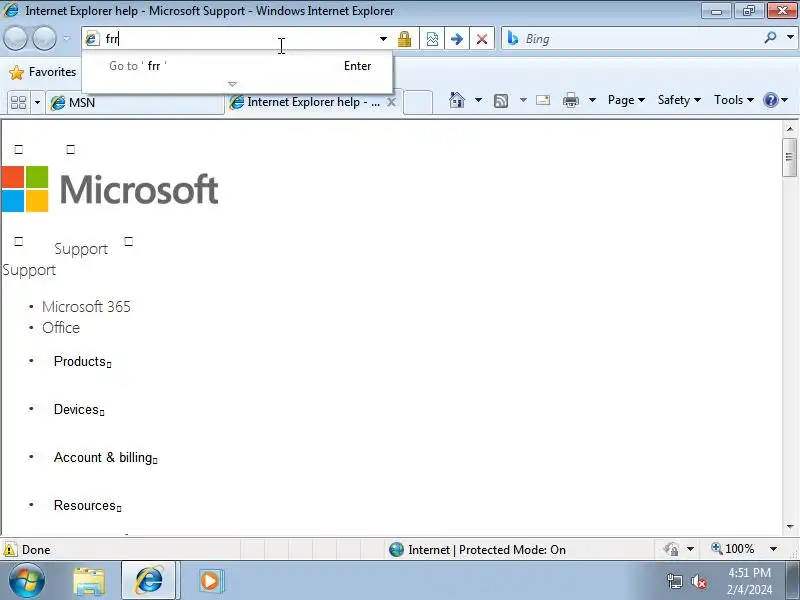Click the Microsoft 365 link
The image size is (800, 600).
pos(86,307)
